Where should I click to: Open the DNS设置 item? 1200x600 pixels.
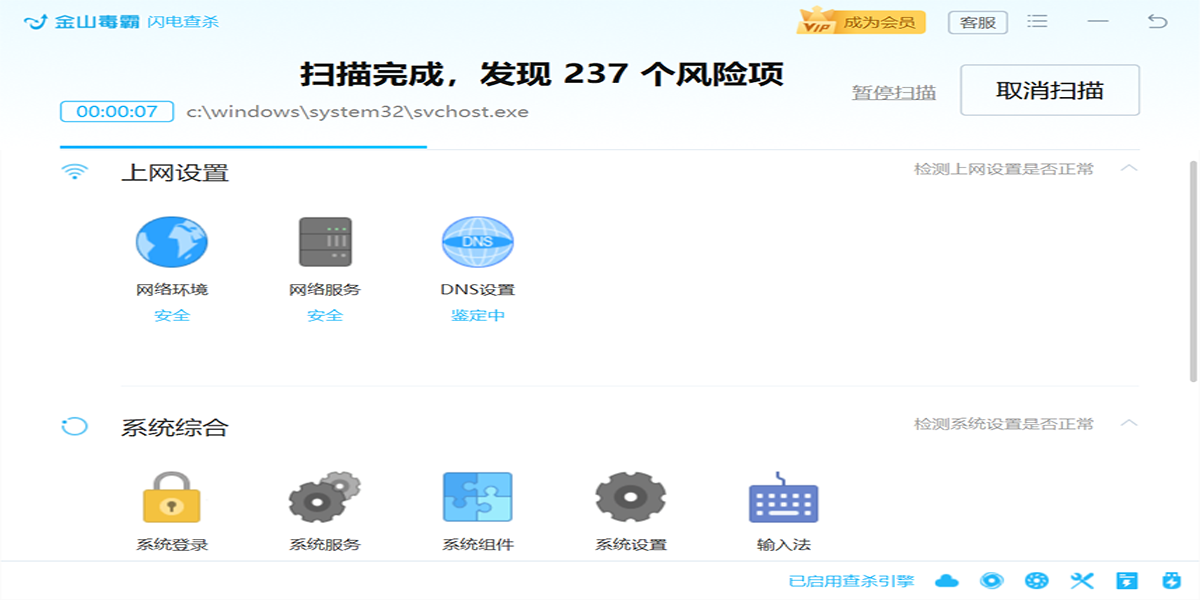[478, 242]
